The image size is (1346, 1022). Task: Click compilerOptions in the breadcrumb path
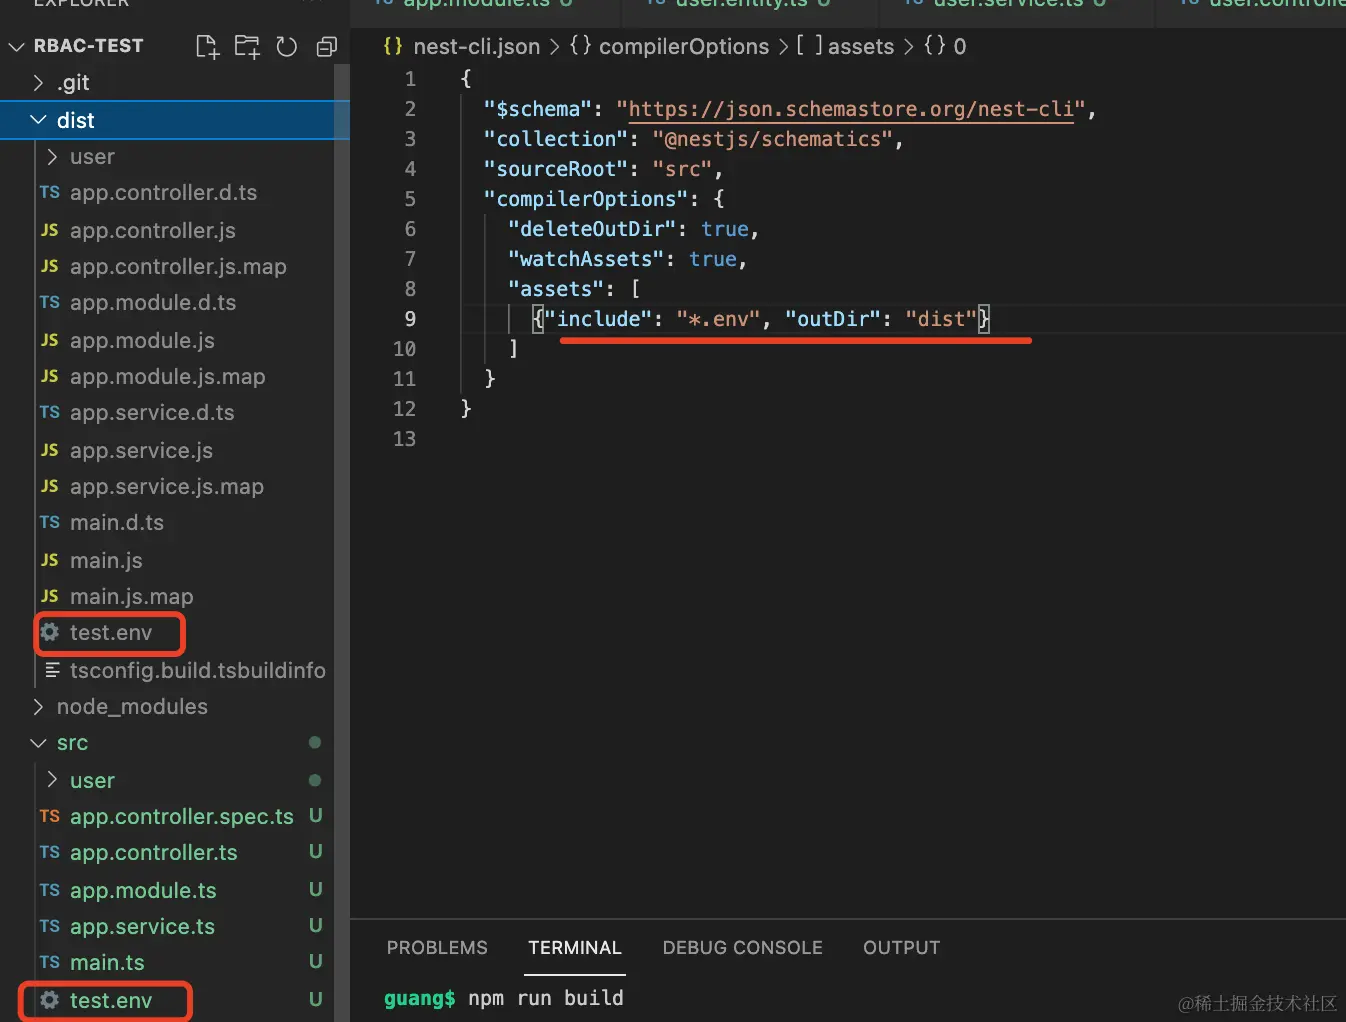683,46
